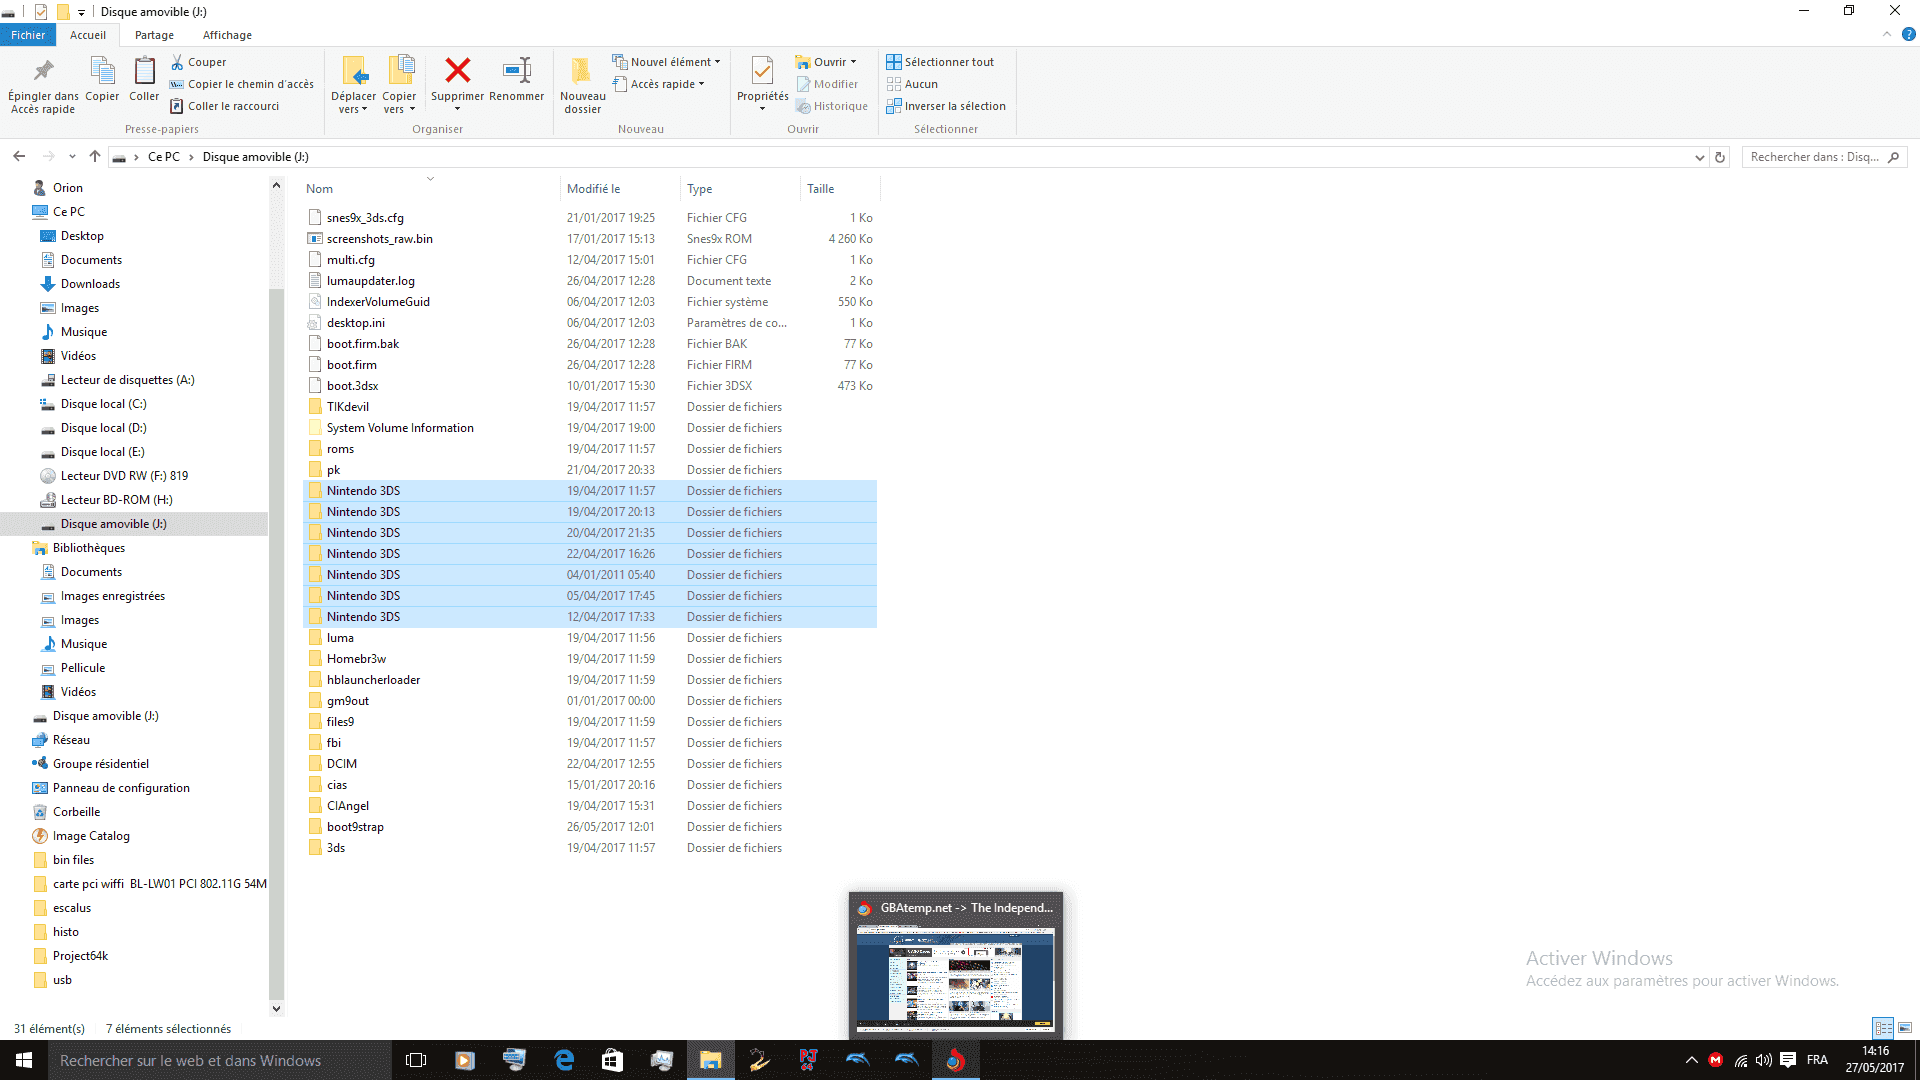1920x1080 pixels.
Task: Select the boot9strap folder
Action: pyautogui.click(x=590, y=827)
